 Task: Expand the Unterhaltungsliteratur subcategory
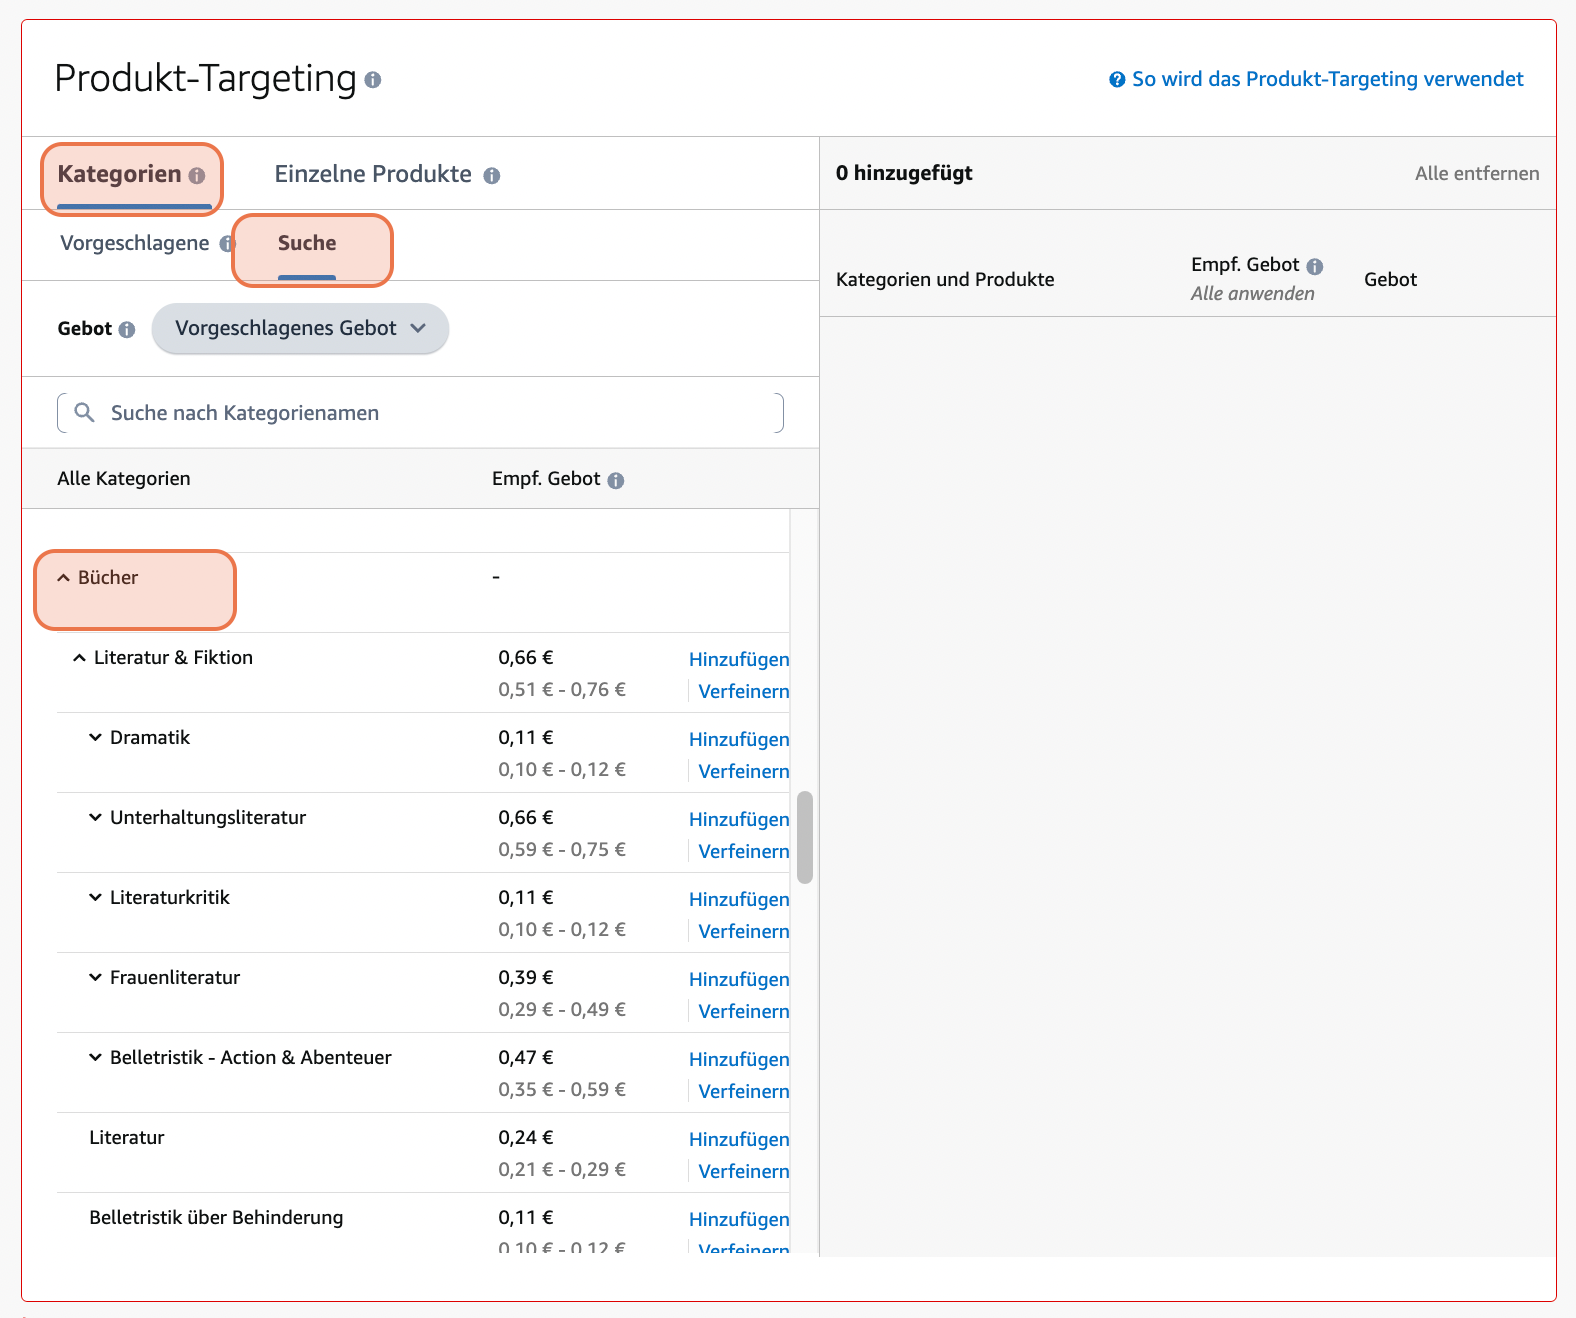coord(96,818)
